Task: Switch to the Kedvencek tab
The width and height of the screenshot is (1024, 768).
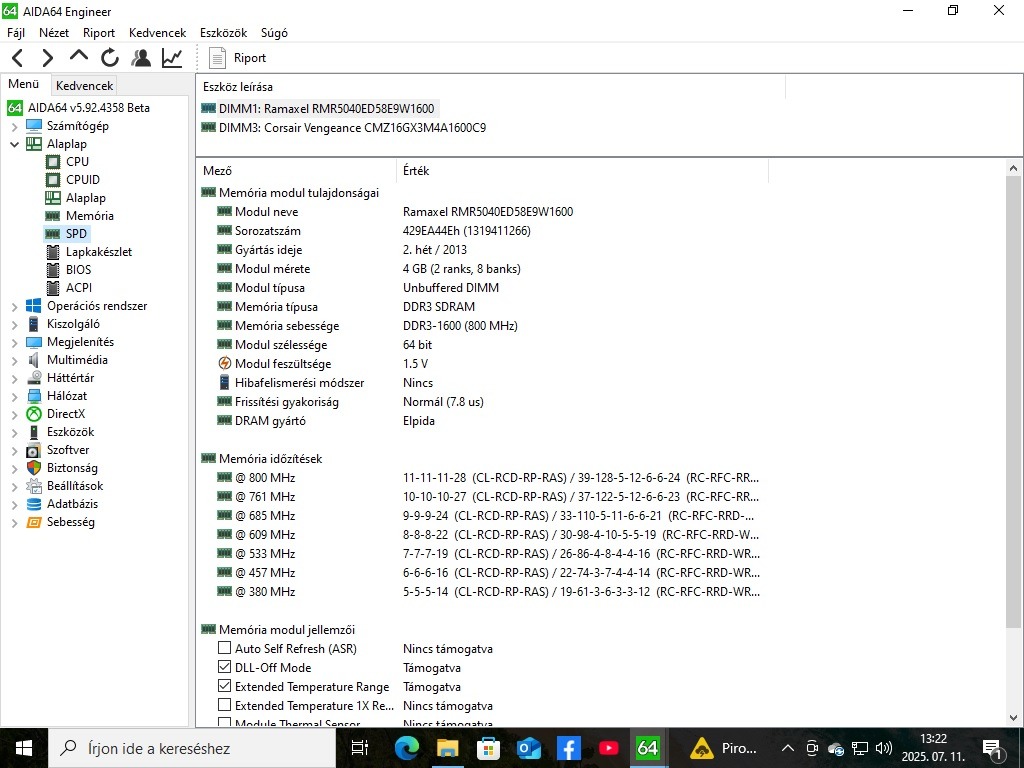Action: 84,86
